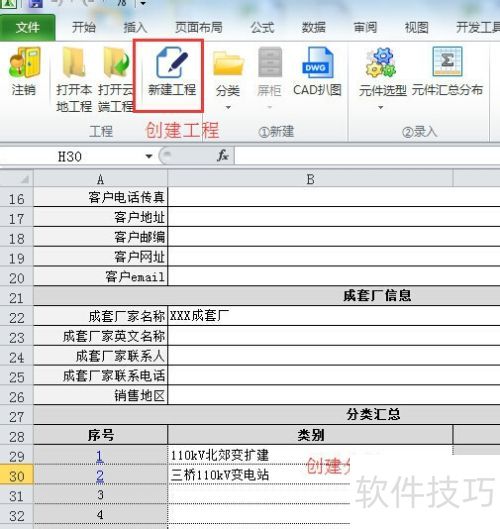This screenshot has width=500, height=529.
Task: Select the 成套厂信息 header row
Action: (267, 296)
